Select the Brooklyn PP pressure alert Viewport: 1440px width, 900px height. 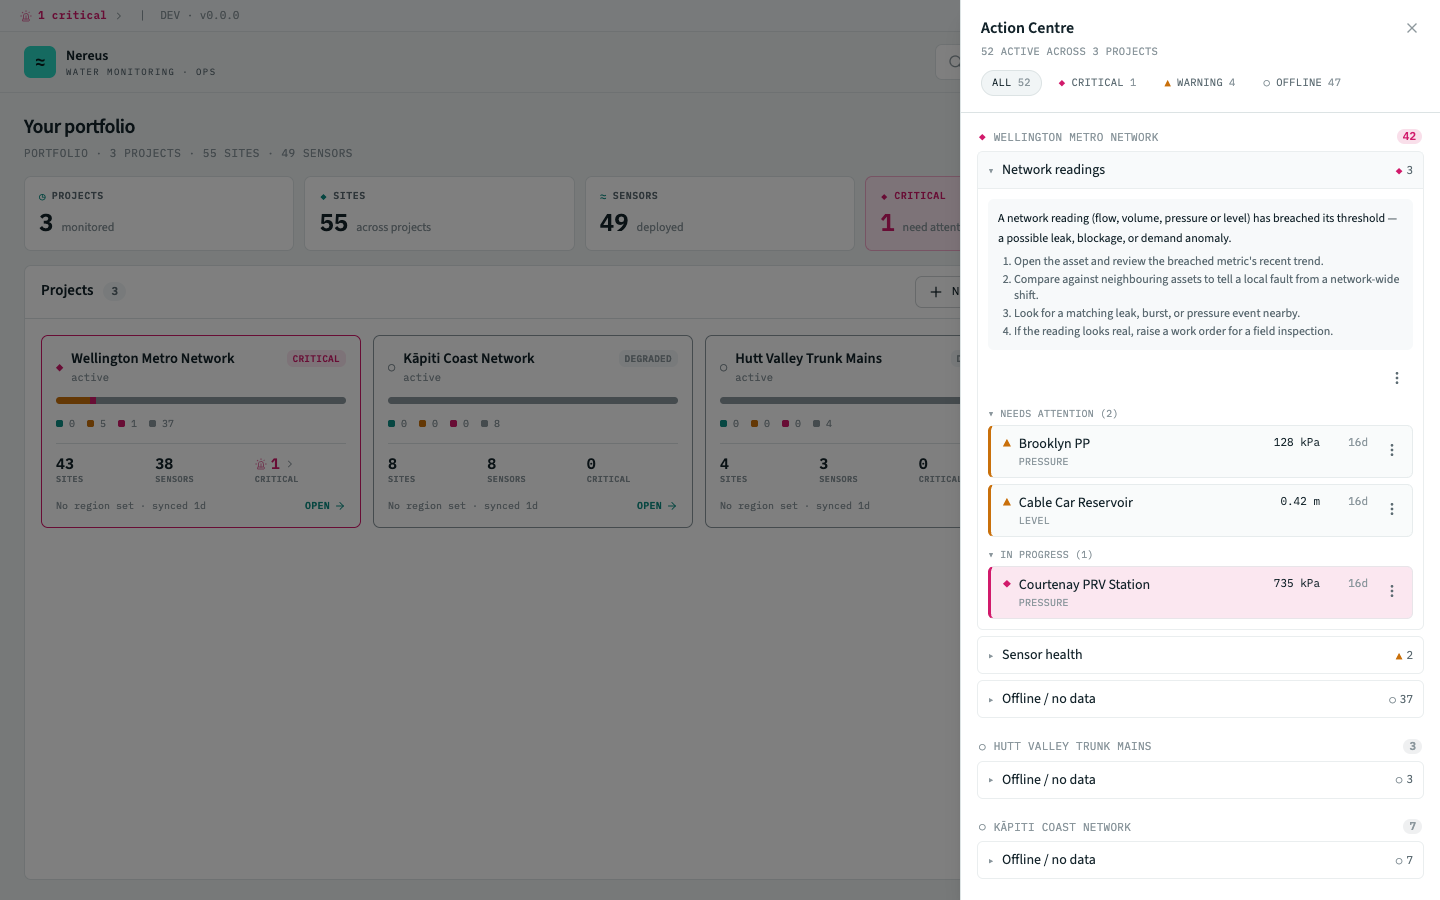[x=1200, y=451]
